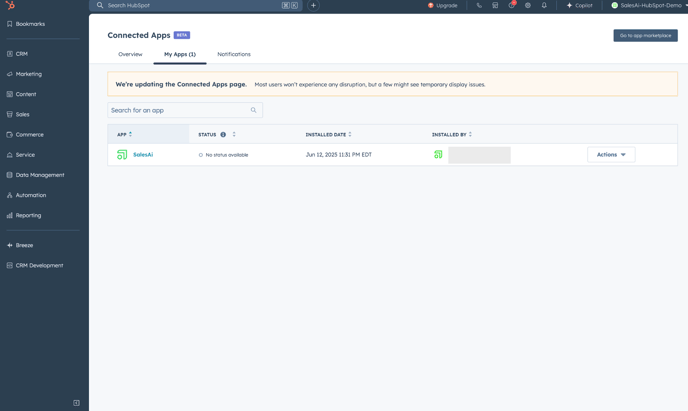688x411 pixels.
Task: Collapse the sidebar navigation
Action: pos(76,403)
